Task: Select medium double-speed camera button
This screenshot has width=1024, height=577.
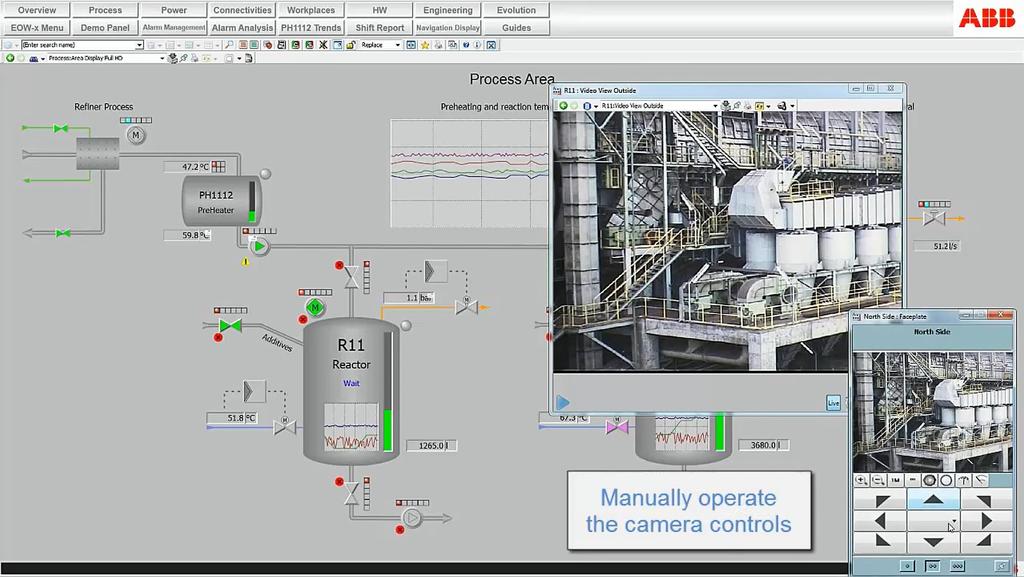Action: [933, 566]
